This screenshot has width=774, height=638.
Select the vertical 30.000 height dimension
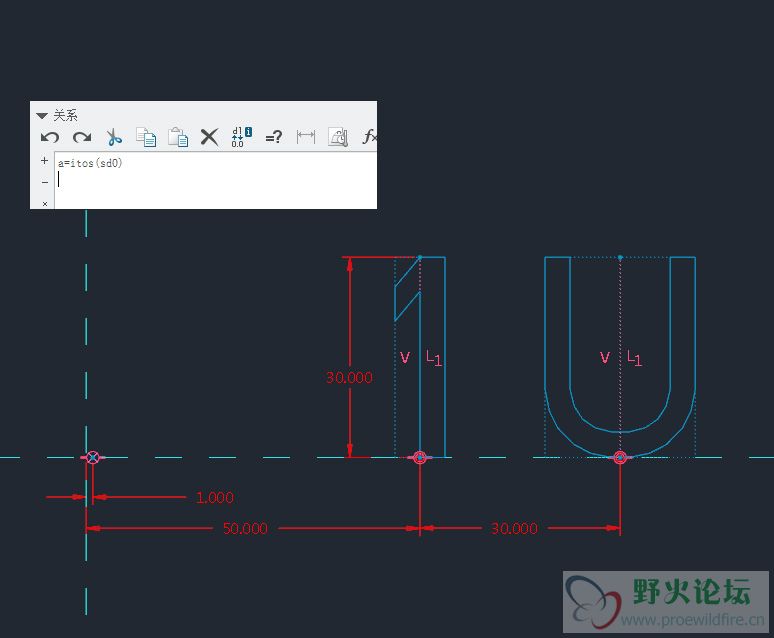coord(349,378)
